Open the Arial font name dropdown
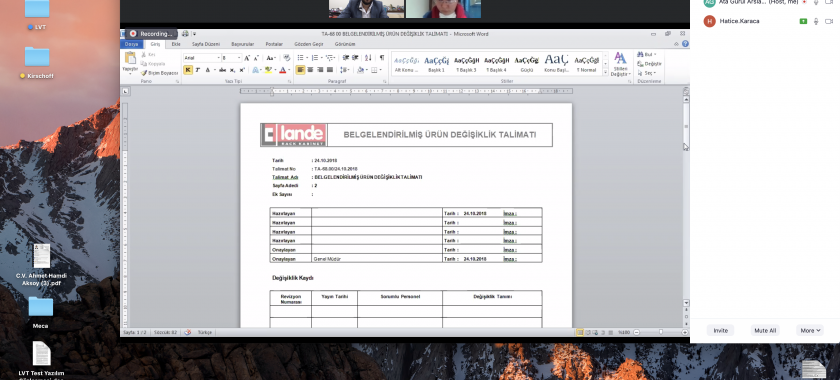 click(202, 57)
